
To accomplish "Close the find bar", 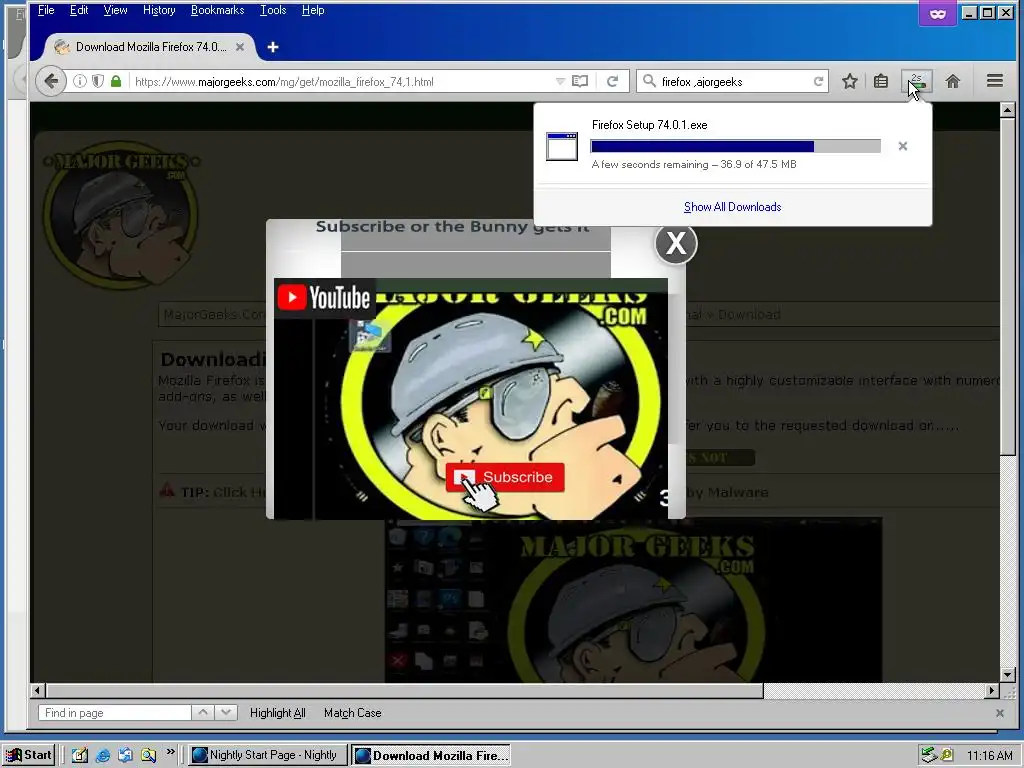I will point(1000,713).
